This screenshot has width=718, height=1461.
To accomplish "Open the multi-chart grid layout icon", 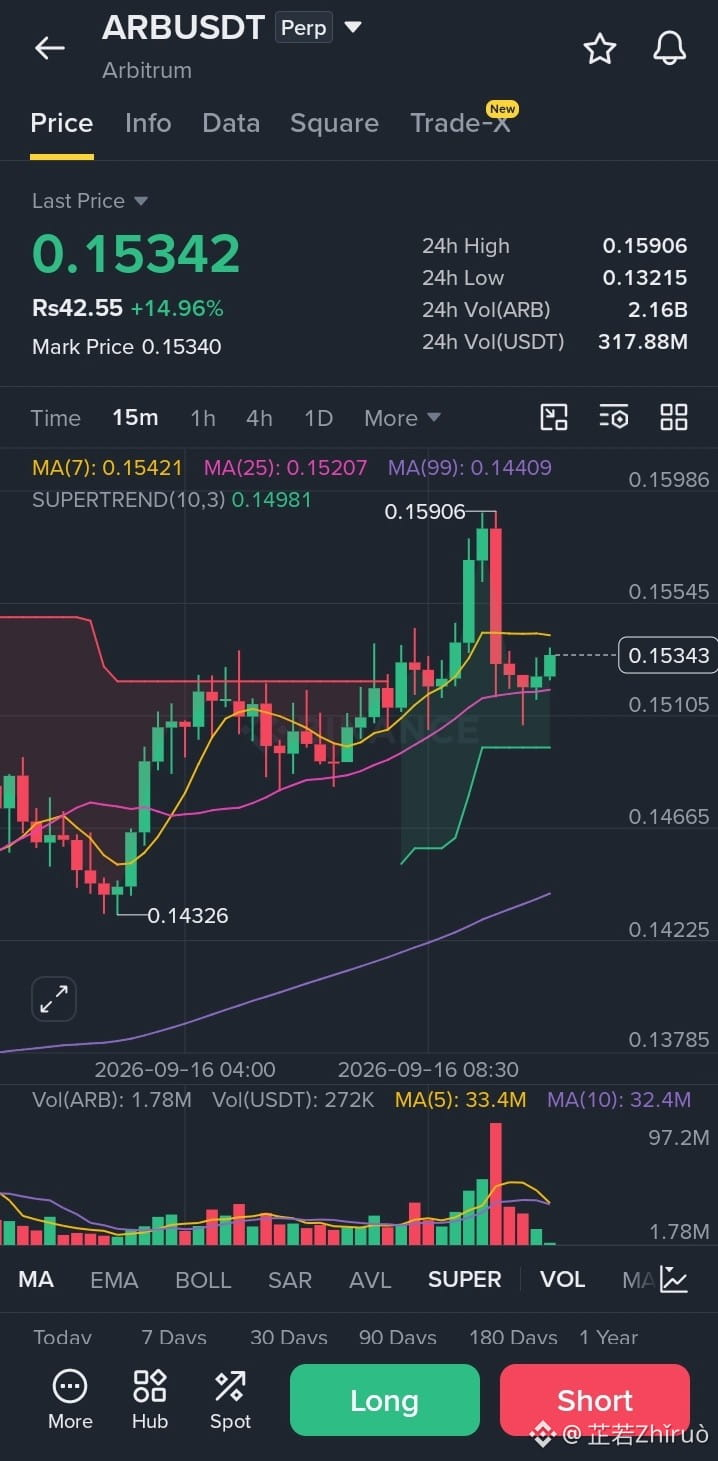I will (674, 417).
